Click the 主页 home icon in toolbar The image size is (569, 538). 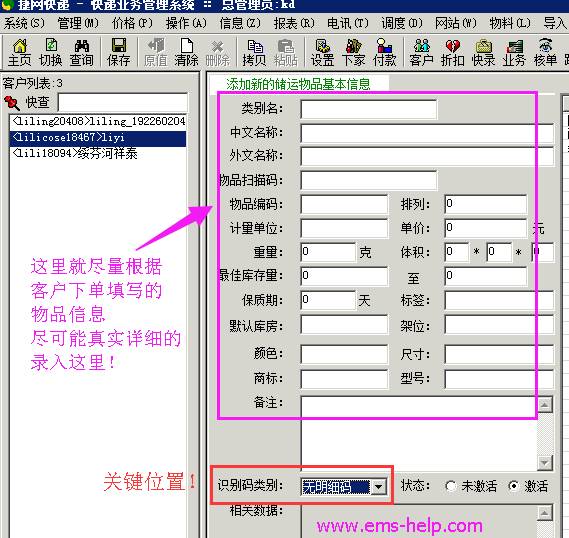click(x=20, y=53)
